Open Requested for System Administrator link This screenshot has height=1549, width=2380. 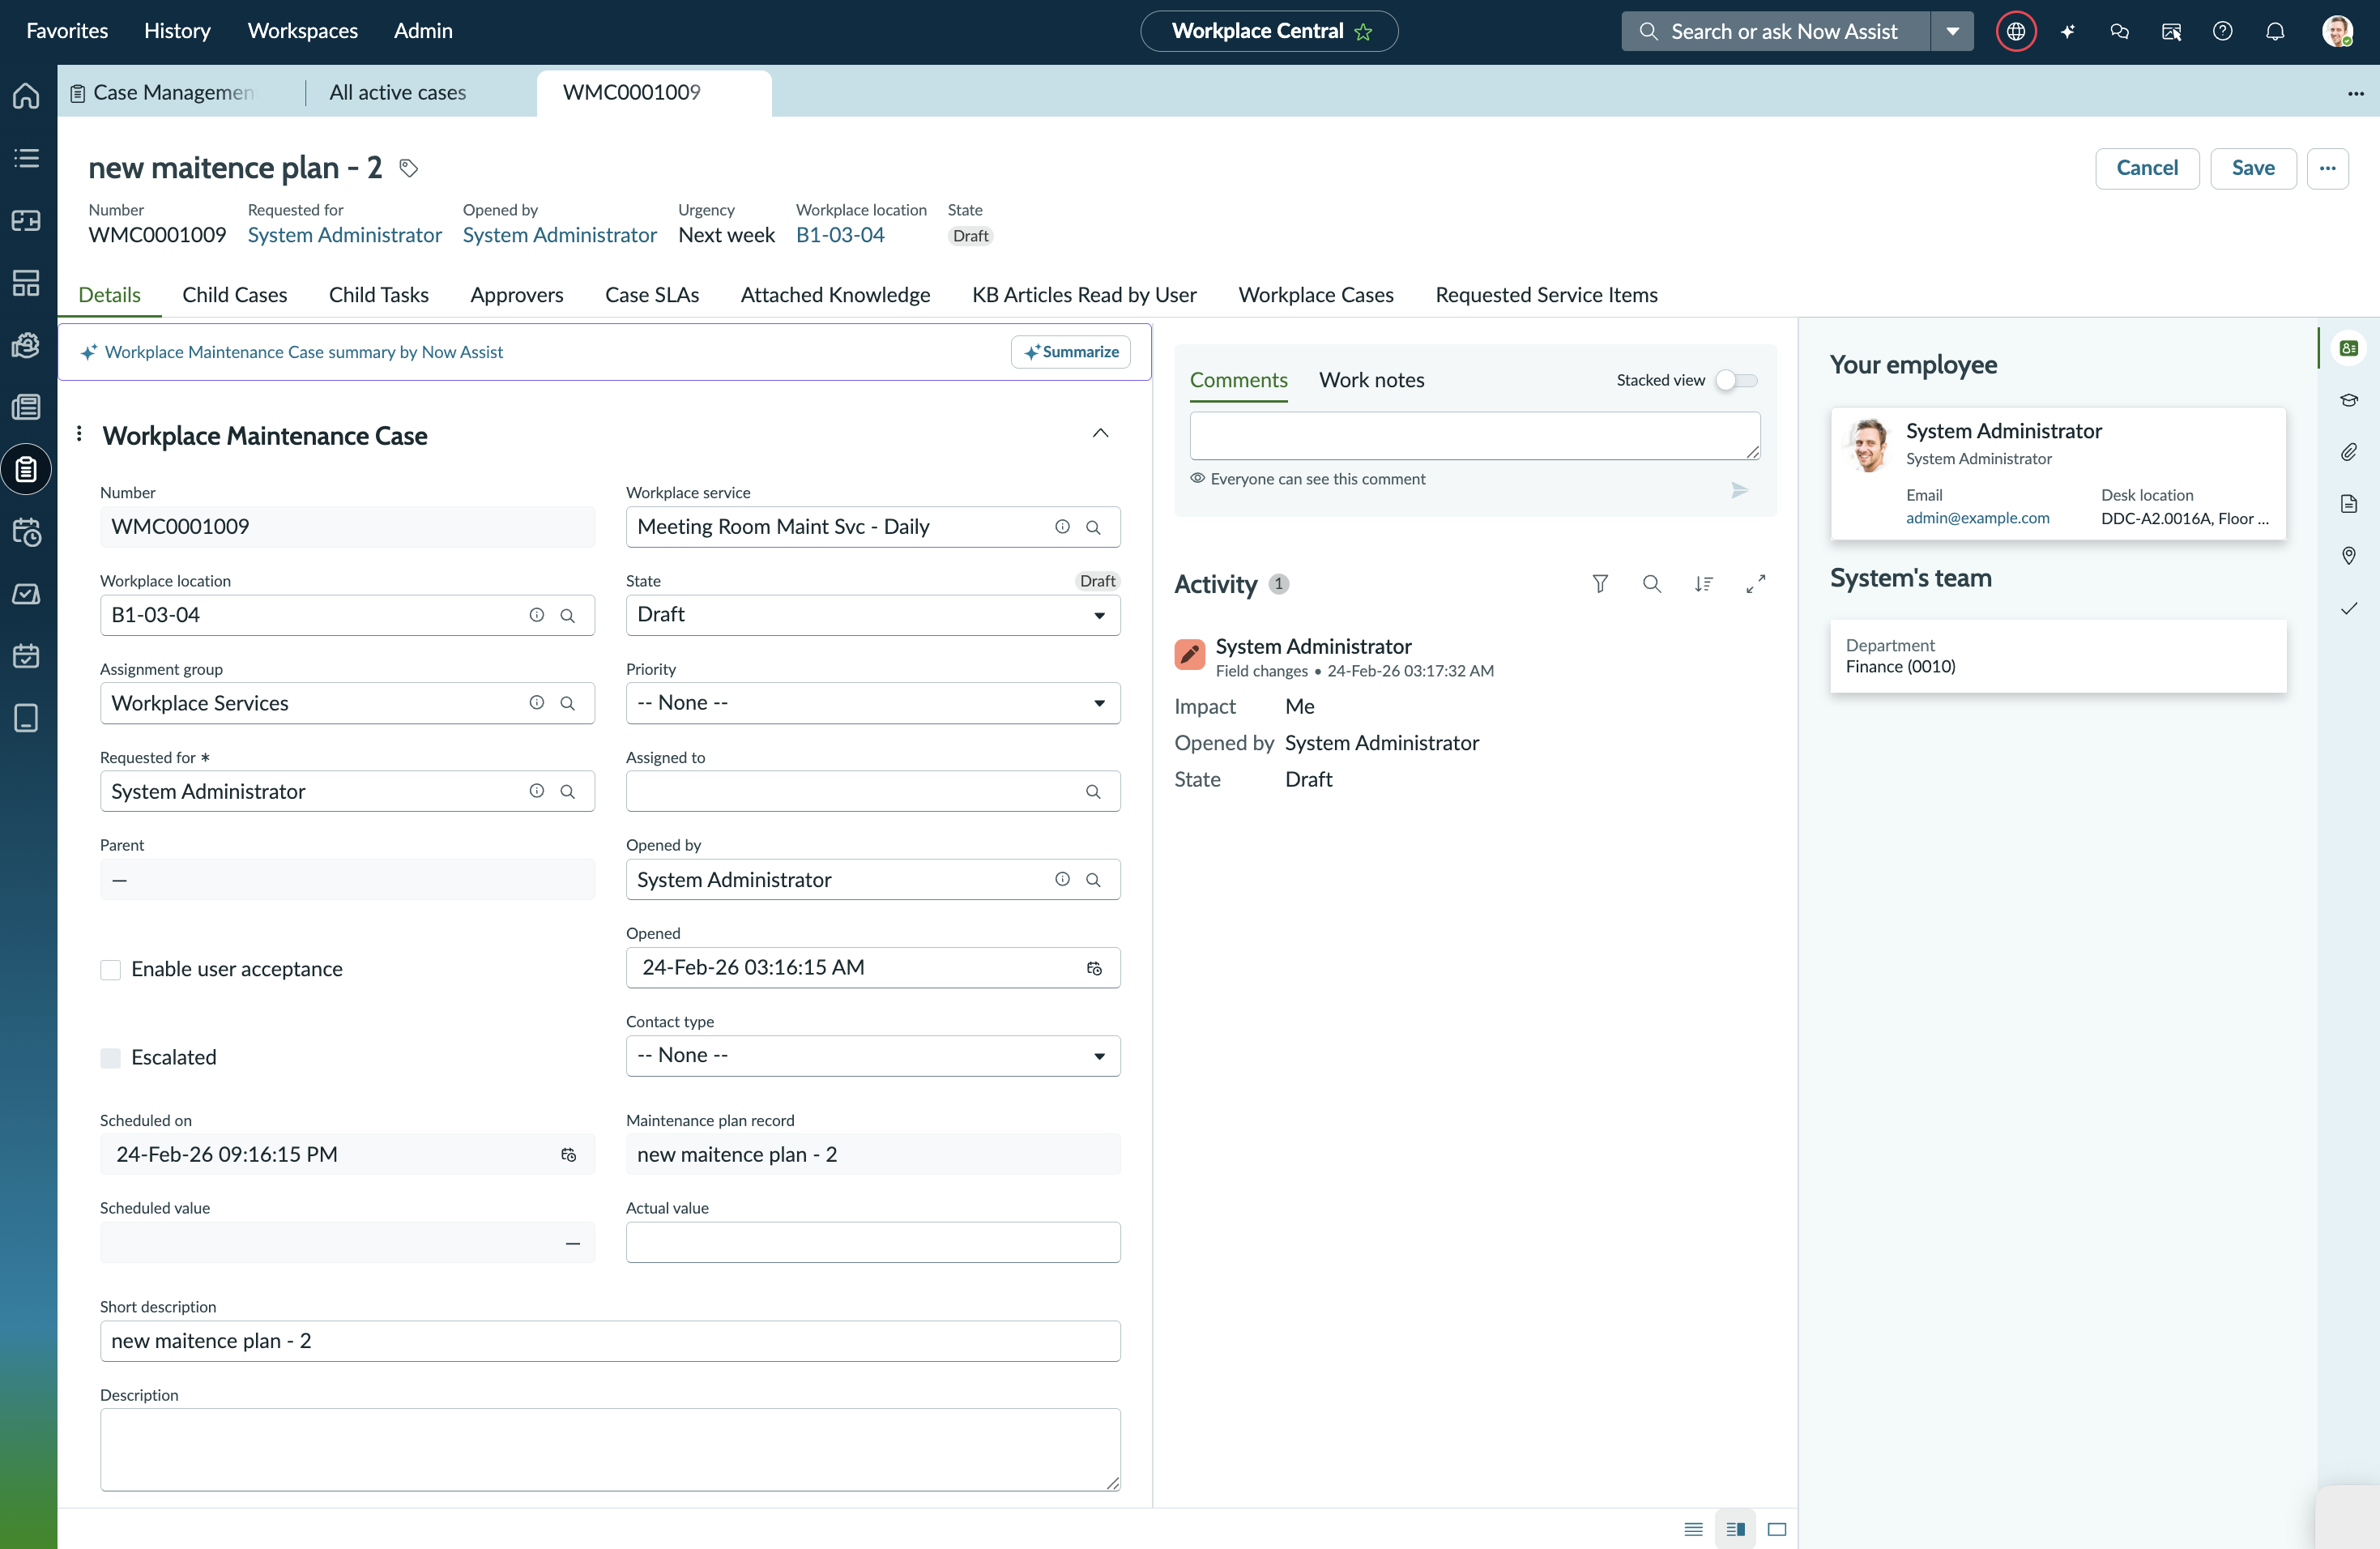(344, 235)
